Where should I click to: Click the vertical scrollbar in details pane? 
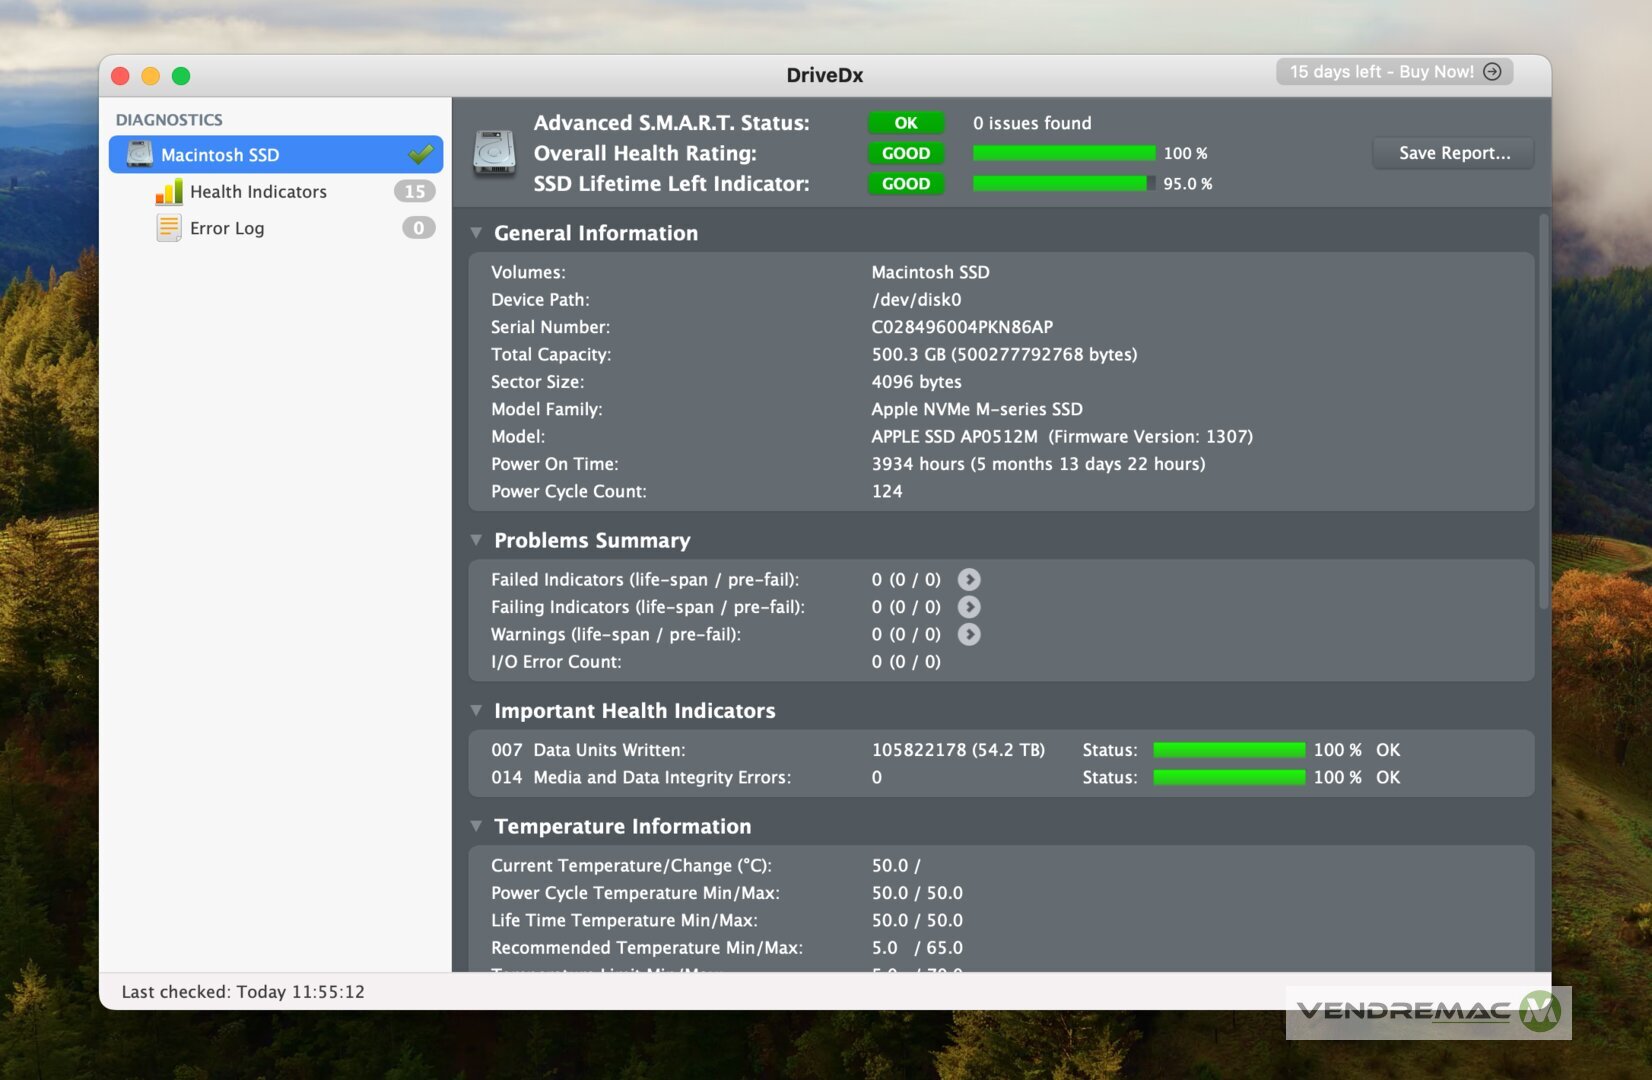1543,410
